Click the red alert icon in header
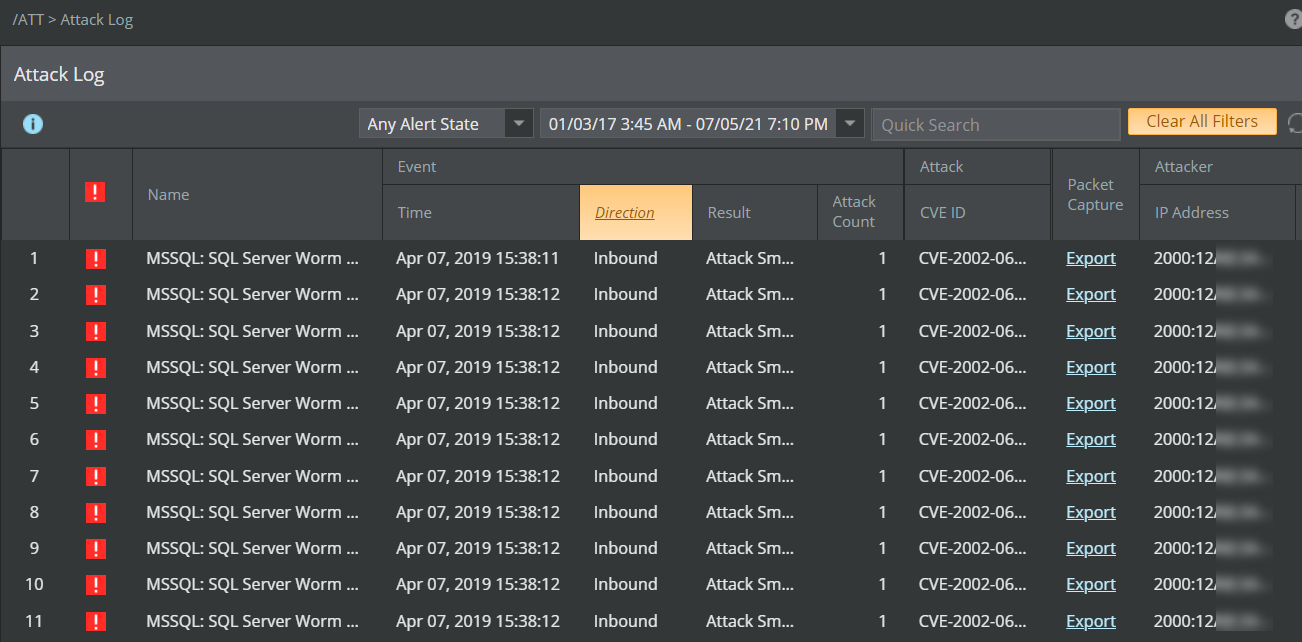Viewport: 1302px width, 642px height. (95, 192)
